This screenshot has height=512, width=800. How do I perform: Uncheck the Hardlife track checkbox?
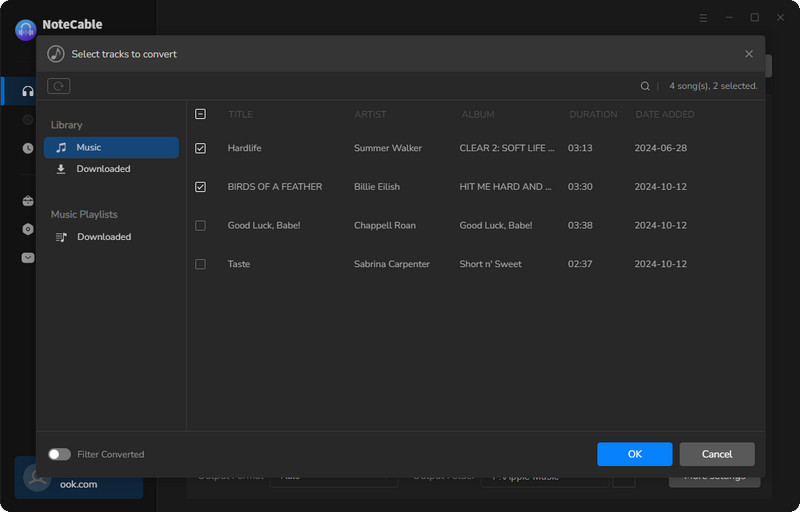[x=201, y=148]
